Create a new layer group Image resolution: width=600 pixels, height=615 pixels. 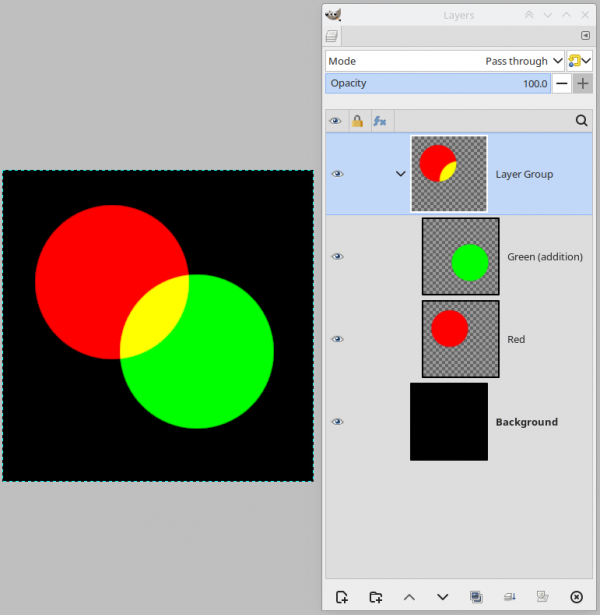point(376,597)
